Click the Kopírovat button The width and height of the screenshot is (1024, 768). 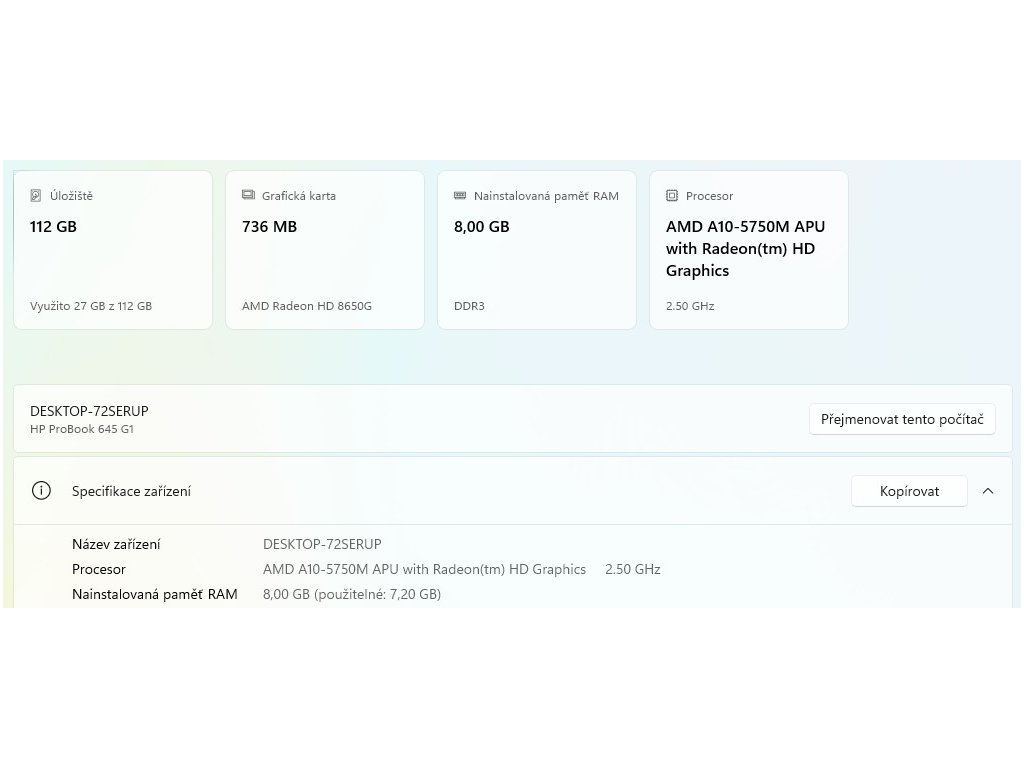[909, 491]
